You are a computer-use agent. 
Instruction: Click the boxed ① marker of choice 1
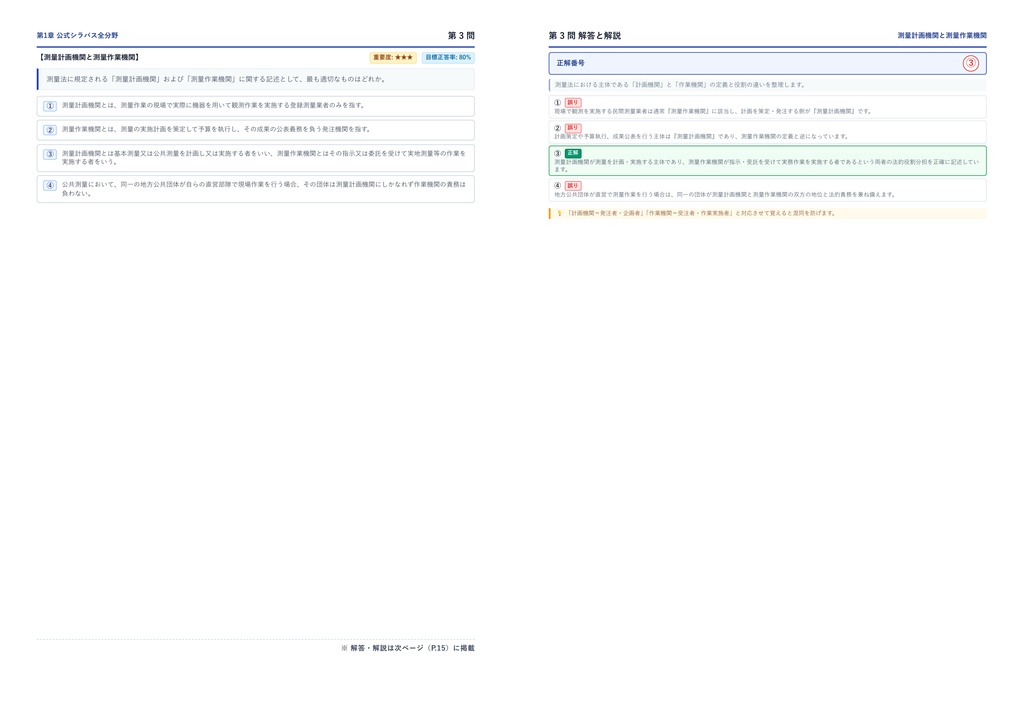pos(50,106)
